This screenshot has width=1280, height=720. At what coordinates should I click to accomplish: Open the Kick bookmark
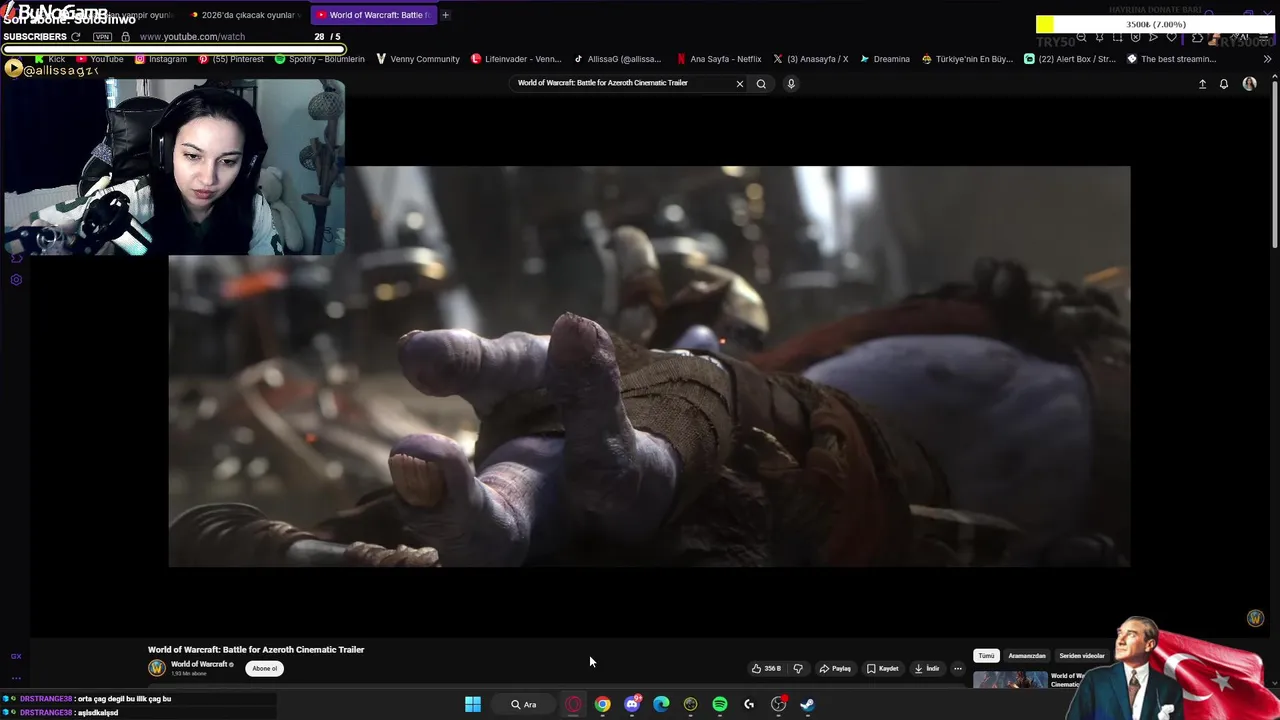pyautogui.click(x=49, y=59)
